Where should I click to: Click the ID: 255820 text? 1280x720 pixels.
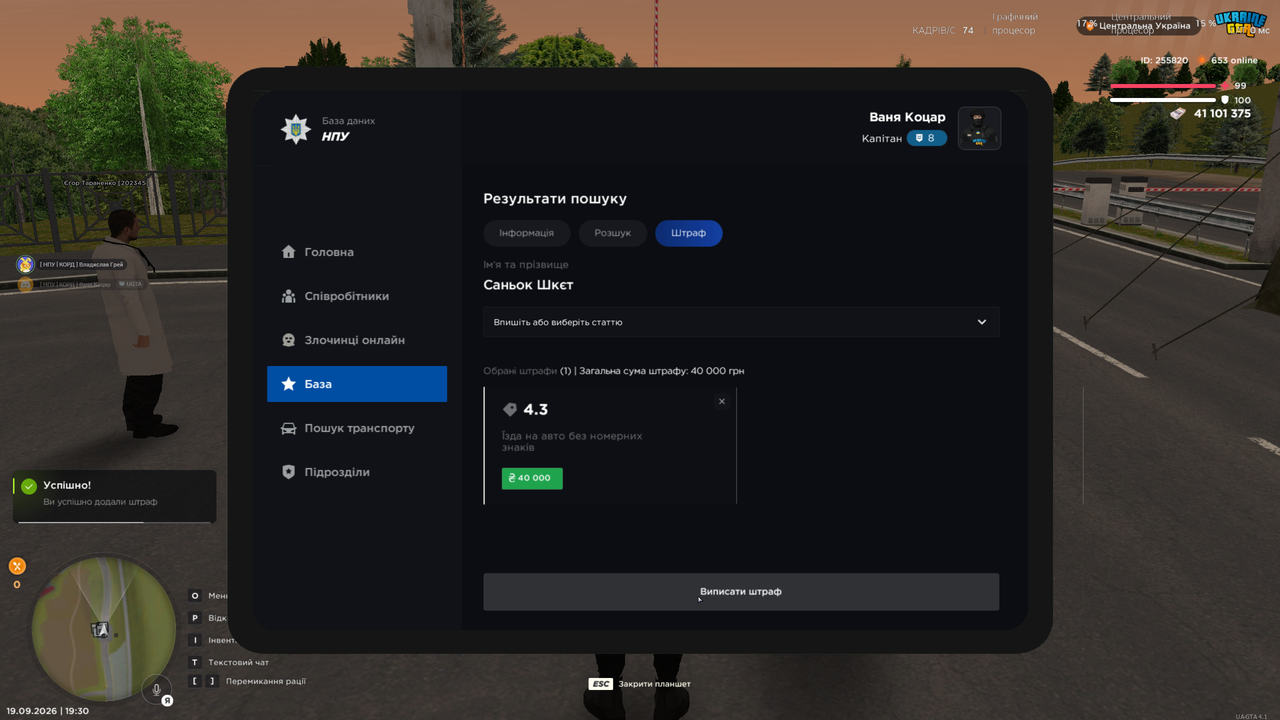[x=1164, y=61]
